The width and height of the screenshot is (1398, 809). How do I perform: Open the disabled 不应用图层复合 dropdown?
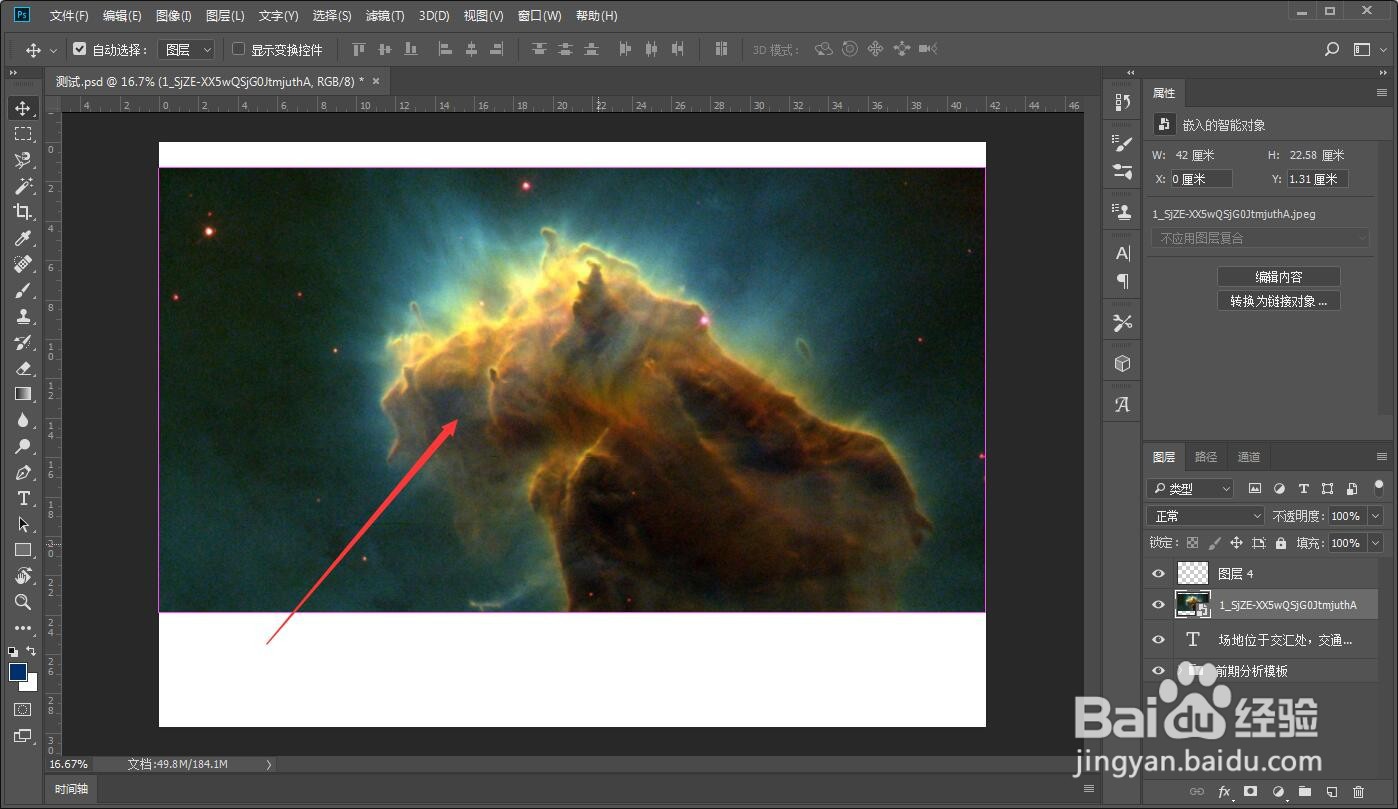click(1260, 238)
